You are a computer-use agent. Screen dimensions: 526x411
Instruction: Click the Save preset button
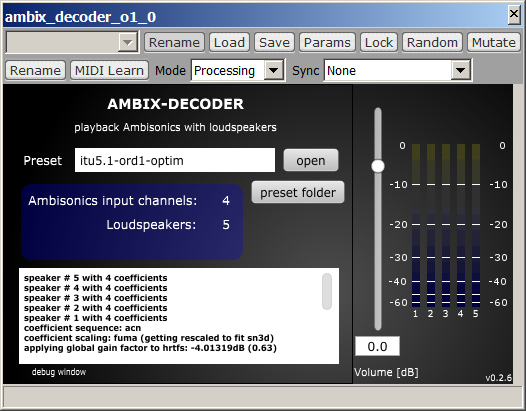point(274,43)
